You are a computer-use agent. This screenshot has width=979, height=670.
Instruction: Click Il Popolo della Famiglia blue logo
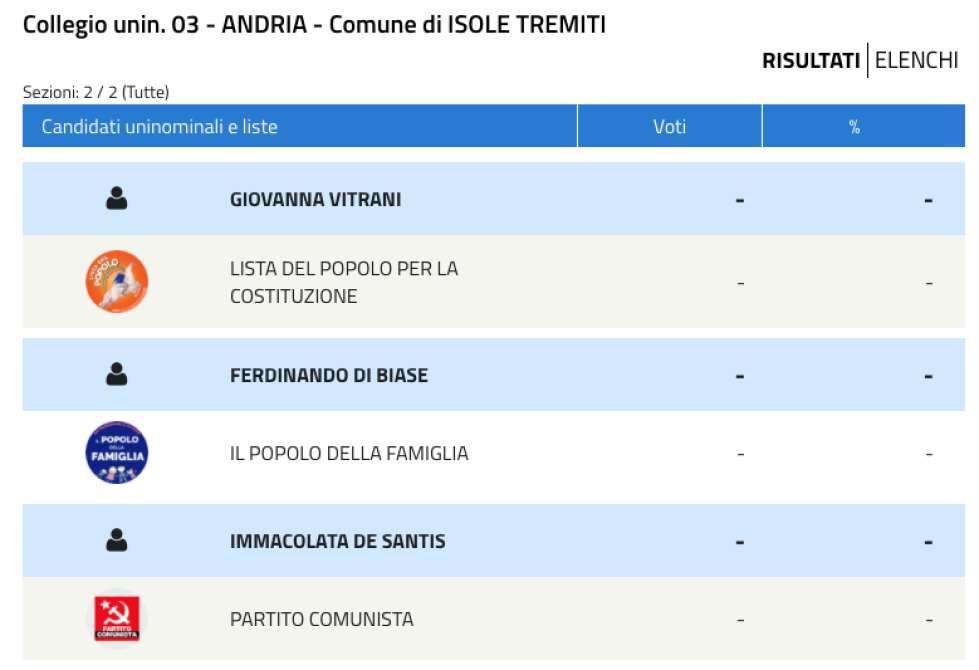117,453
